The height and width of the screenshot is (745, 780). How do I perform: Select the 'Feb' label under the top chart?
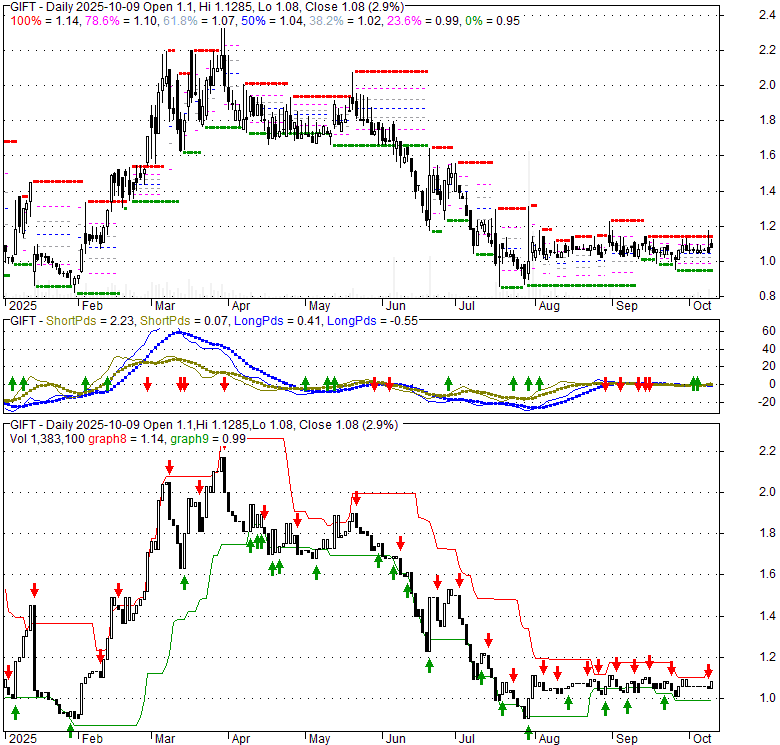93,306
